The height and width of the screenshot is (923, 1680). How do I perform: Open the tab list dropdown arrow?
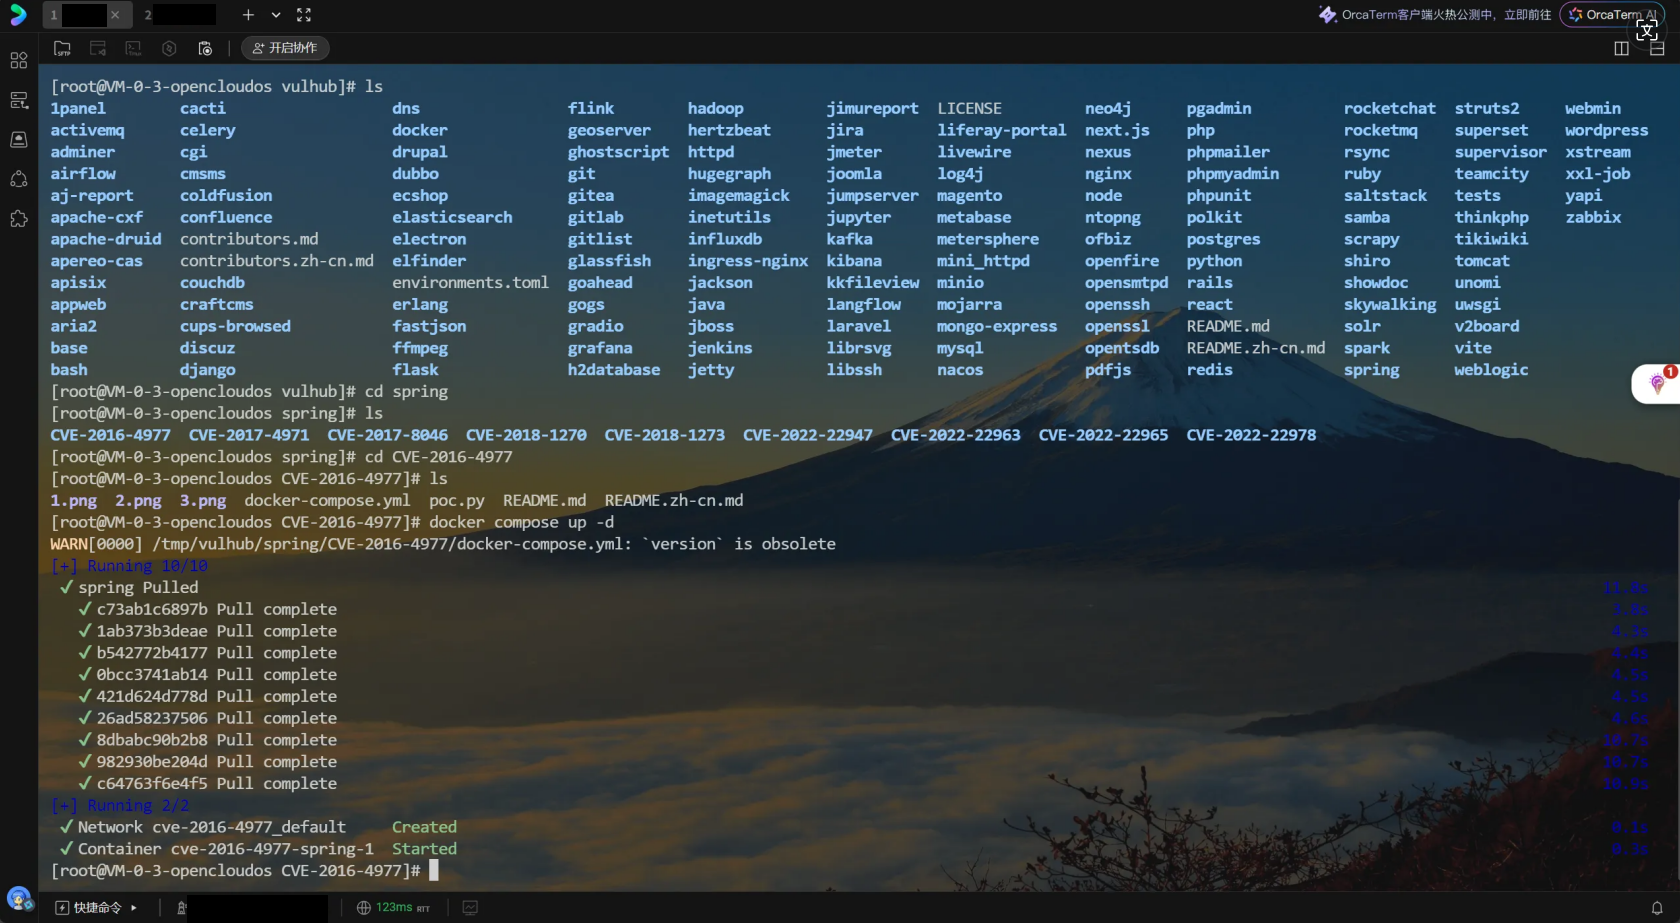[x=276, y=15]
